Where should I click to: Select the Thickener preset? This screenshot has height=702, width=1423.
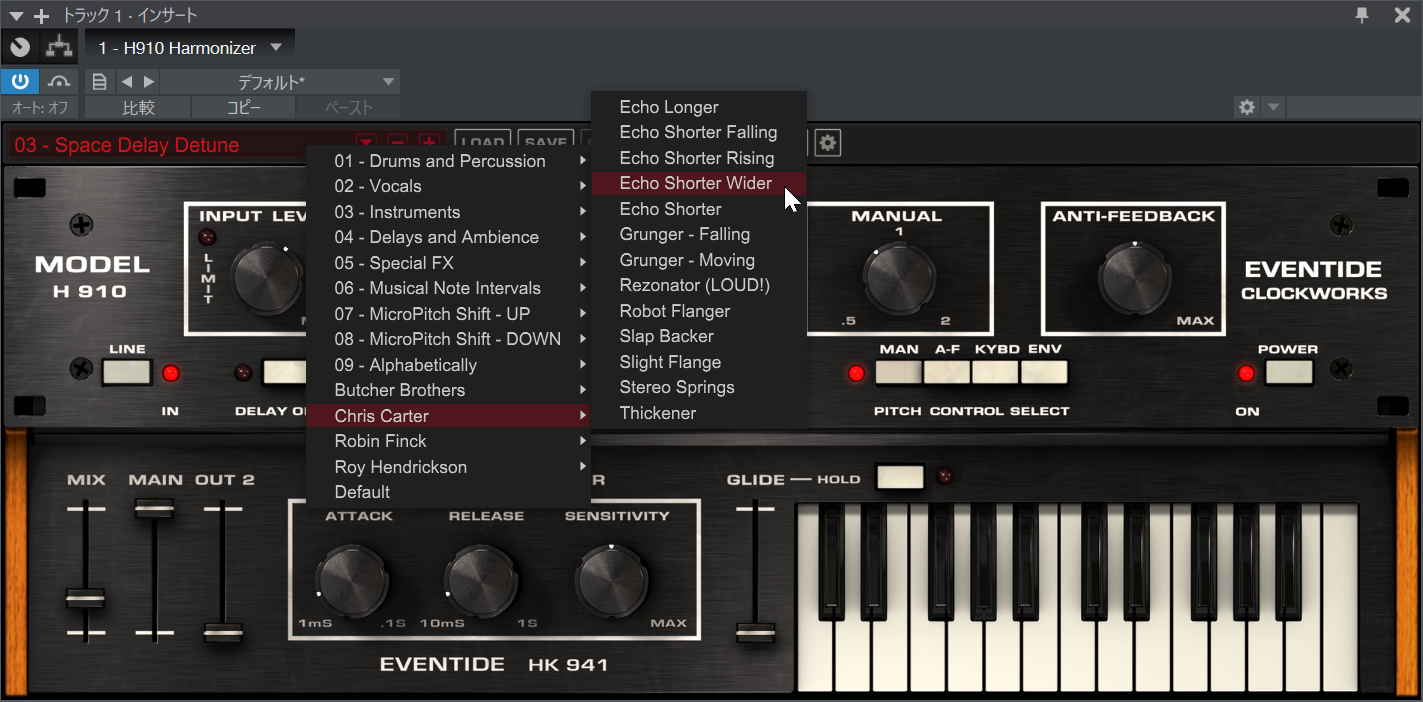[x=699, y=413]
